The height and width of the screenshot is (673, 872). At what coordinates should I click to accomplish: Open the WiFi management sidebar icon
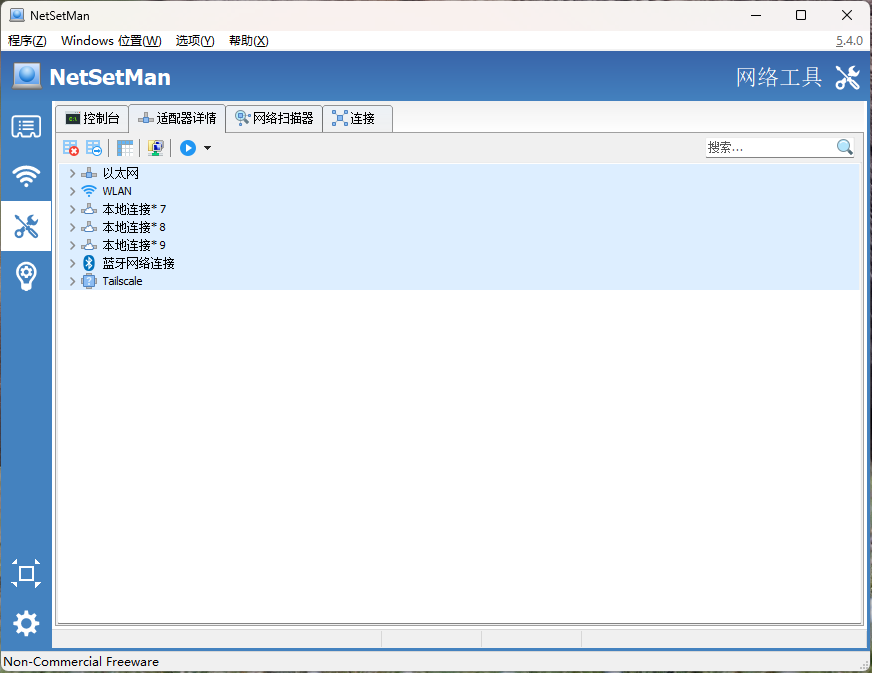click(x=26, y=176)
